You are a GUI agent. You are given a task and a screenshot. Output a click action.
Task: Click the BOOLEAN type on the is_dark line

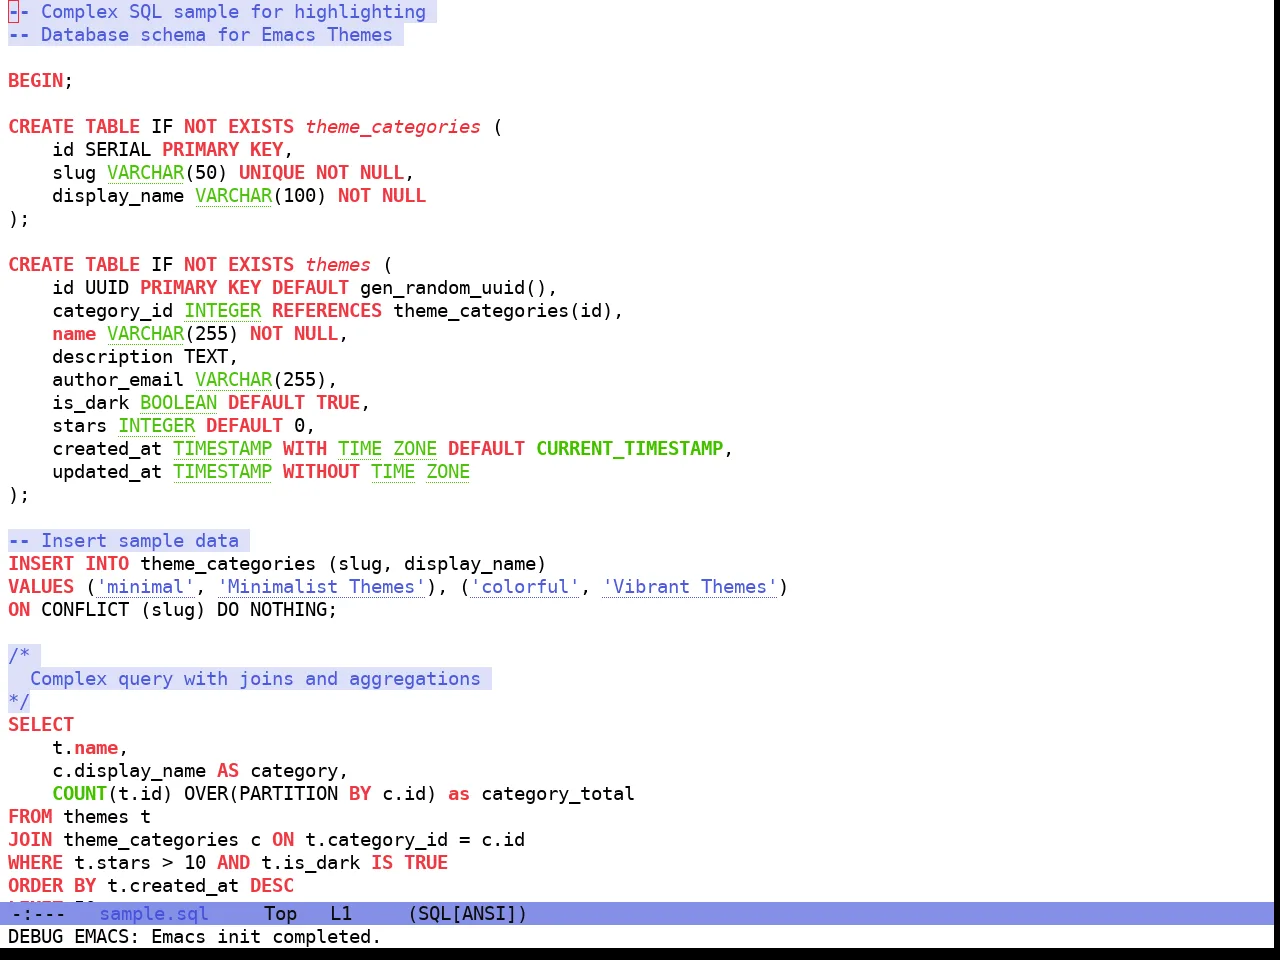point(178,403)
